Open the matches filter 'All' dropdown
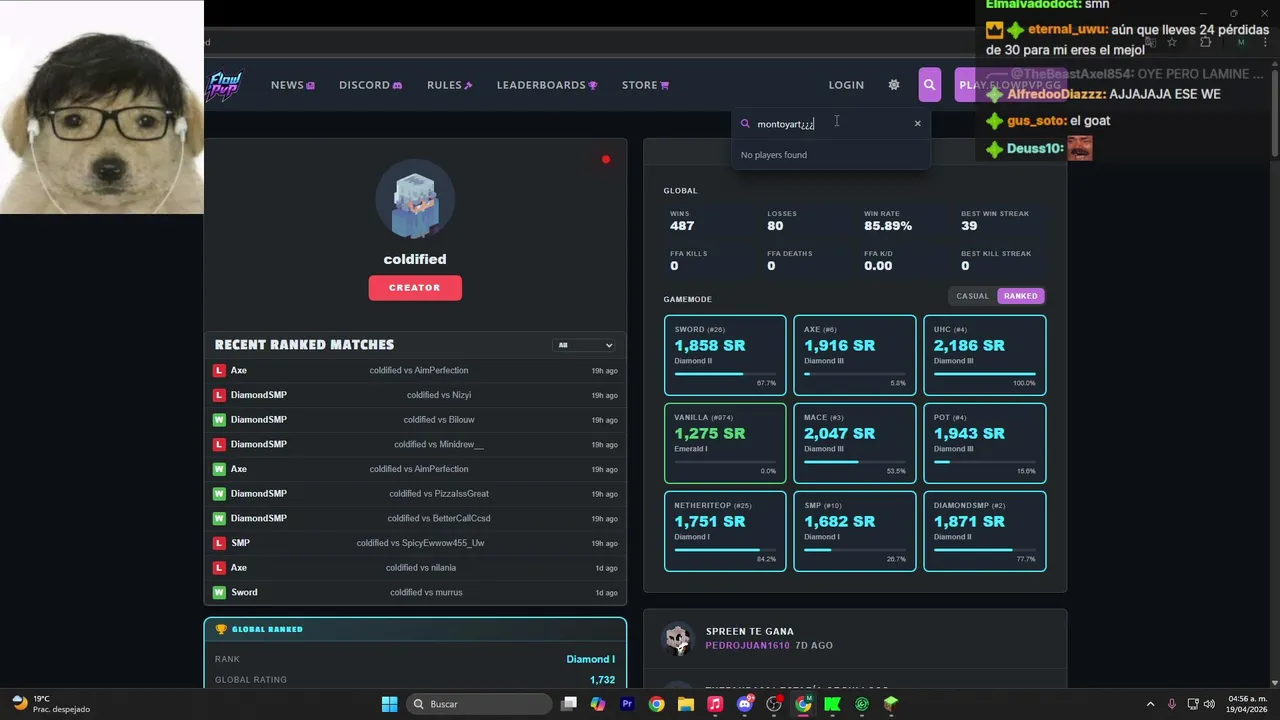 (x=585, y=345)
